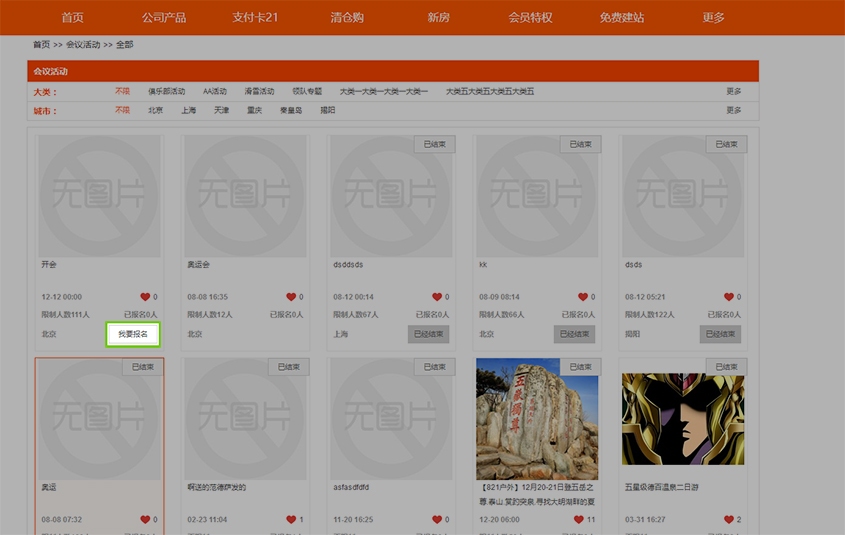Go to the 支付卡21 navigation item

(x=255, y=17)
